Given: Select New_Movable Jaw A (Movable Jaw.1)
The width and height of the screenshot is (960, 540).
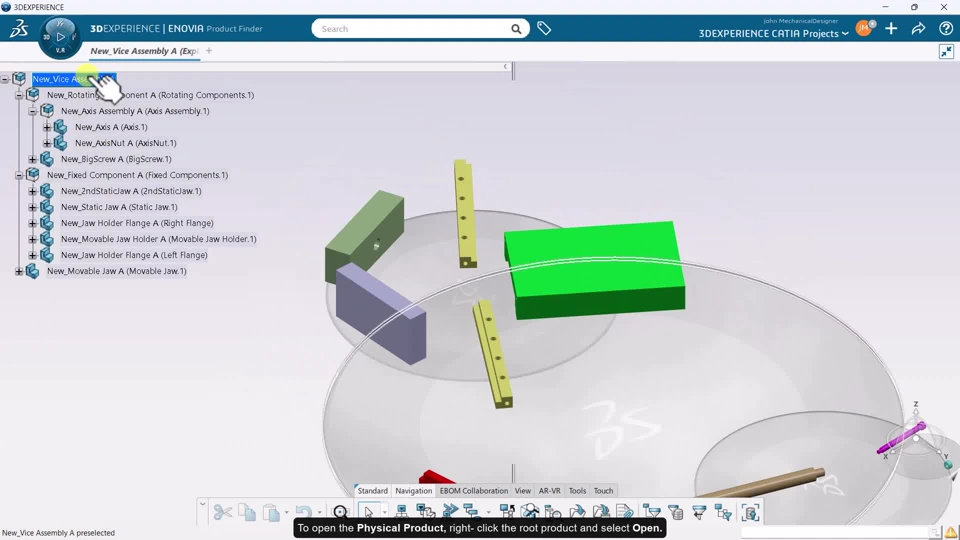Looking at the screenshot, I should coord(116,271).
